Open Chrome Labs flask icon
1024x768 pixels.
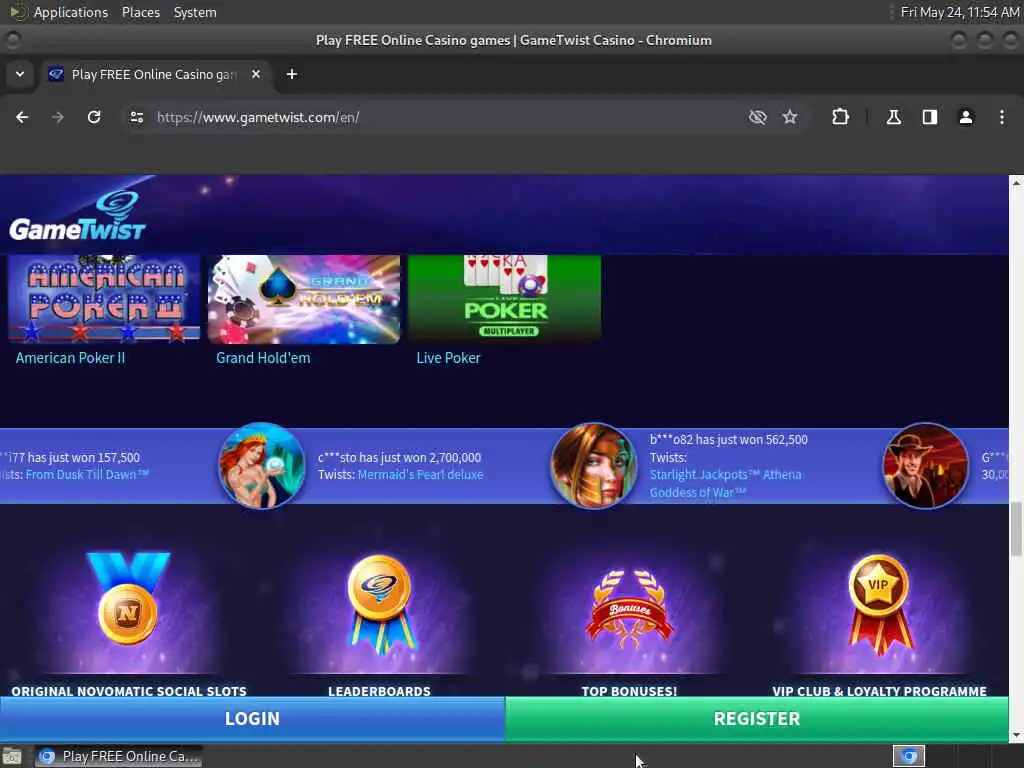pyautogui.click(x=894, y=117)
